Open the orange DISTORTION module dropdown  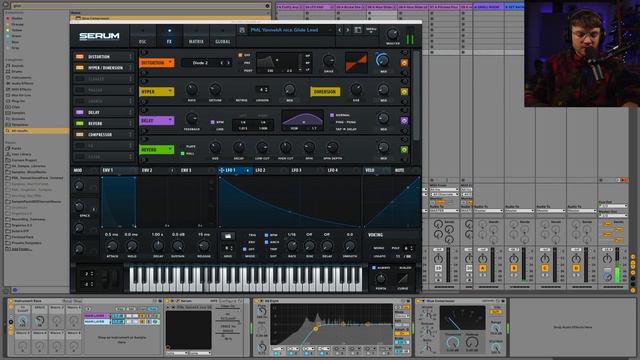(x=157, y=63)
